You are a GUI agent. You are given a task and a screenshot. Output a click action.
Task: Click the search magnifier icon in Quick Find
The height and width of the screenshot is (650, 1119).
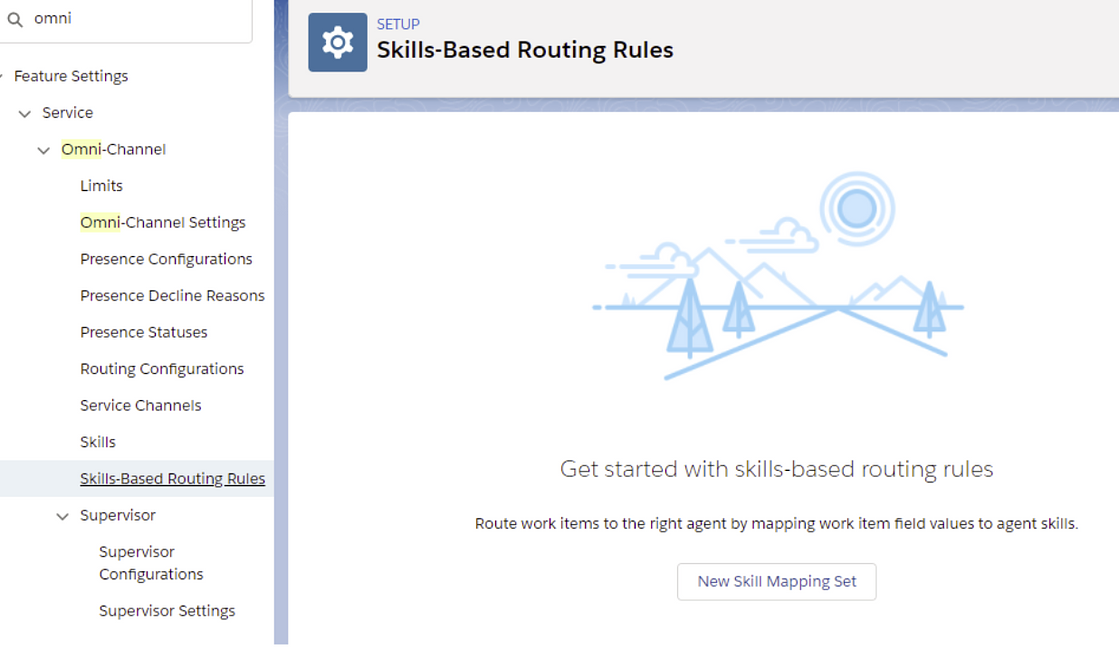coord(15,19)
